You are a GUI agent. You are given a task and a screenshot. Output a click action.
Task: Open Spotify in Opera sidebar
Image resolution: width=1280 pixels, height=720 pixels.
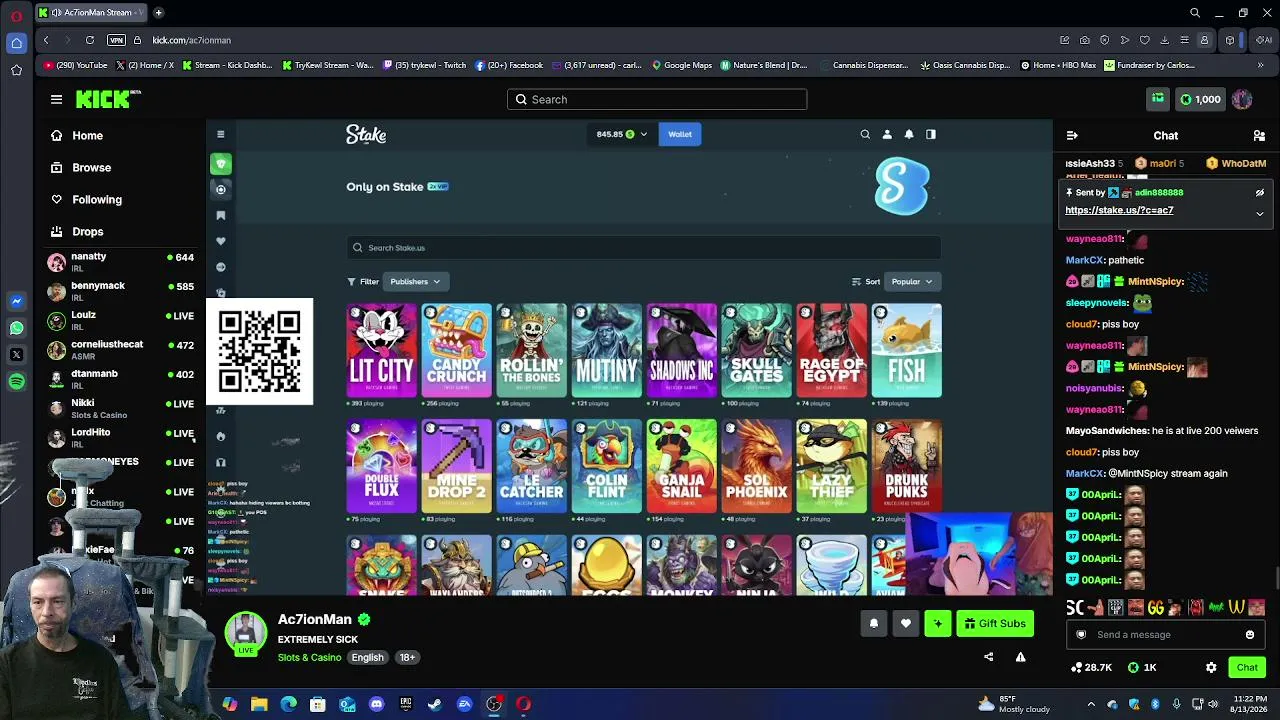pos(16,382)
